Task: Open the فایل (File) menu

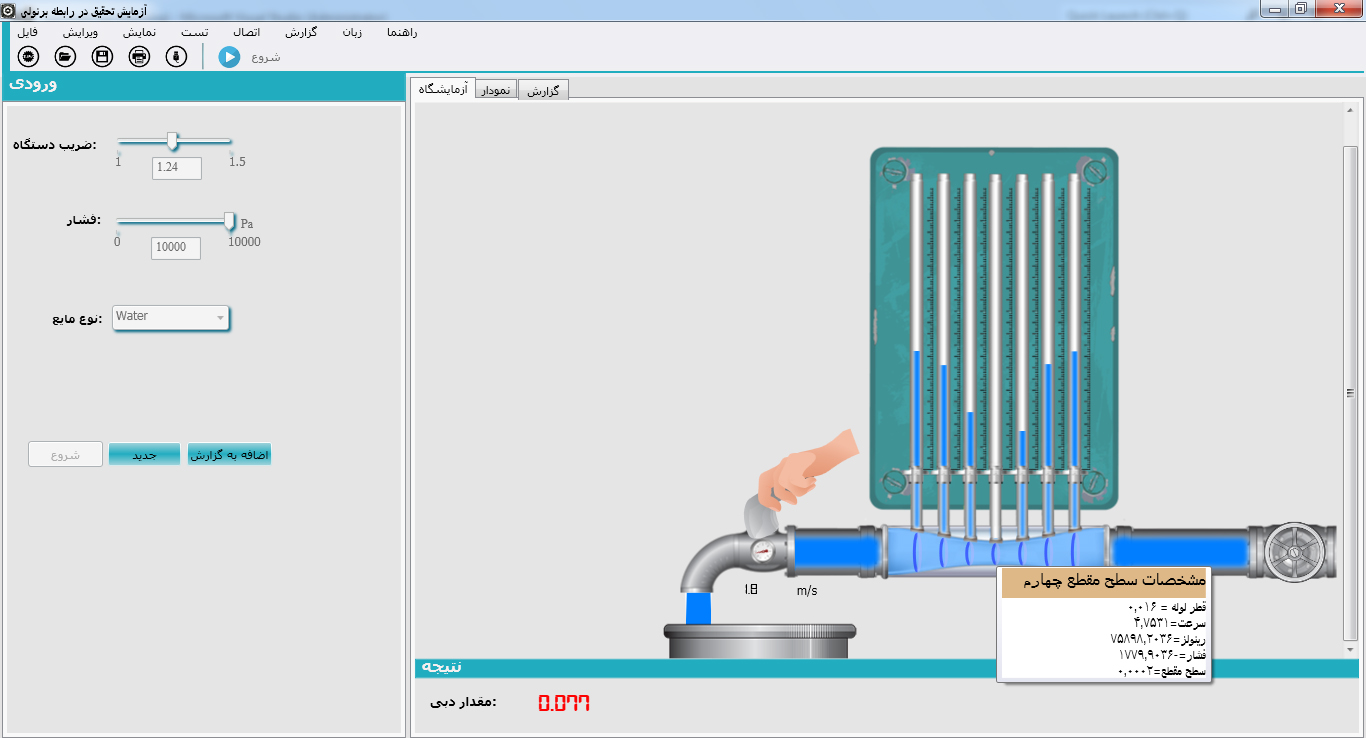Action: (28, 32)
